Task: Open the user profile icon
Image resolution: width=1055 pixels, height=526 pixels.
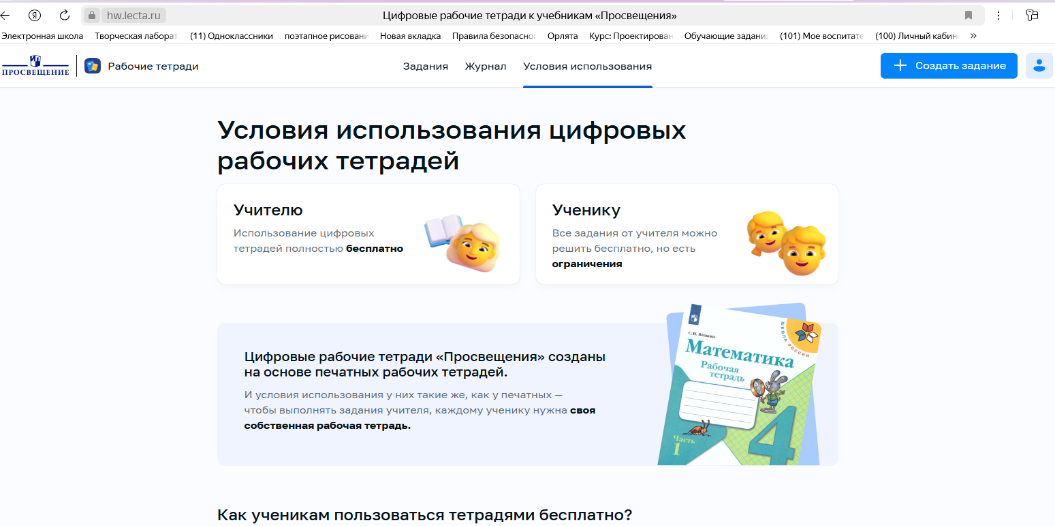Action: tap(1039, 66)
